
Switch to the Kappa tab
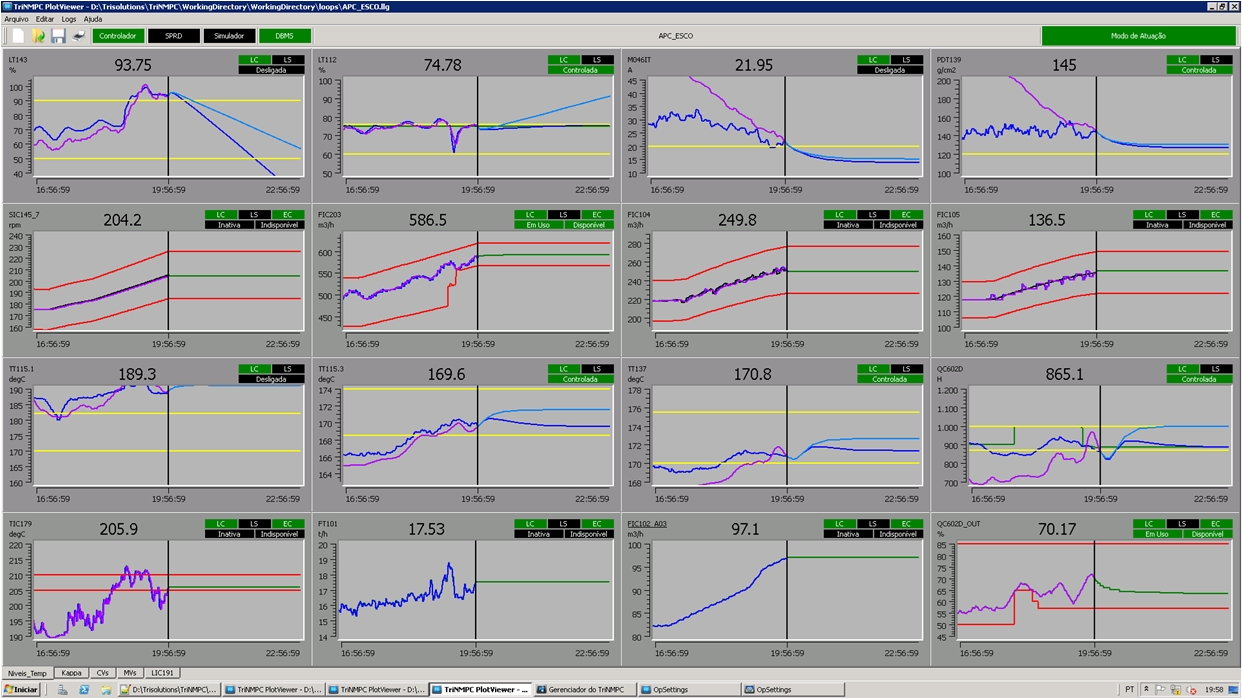(71, 673)
